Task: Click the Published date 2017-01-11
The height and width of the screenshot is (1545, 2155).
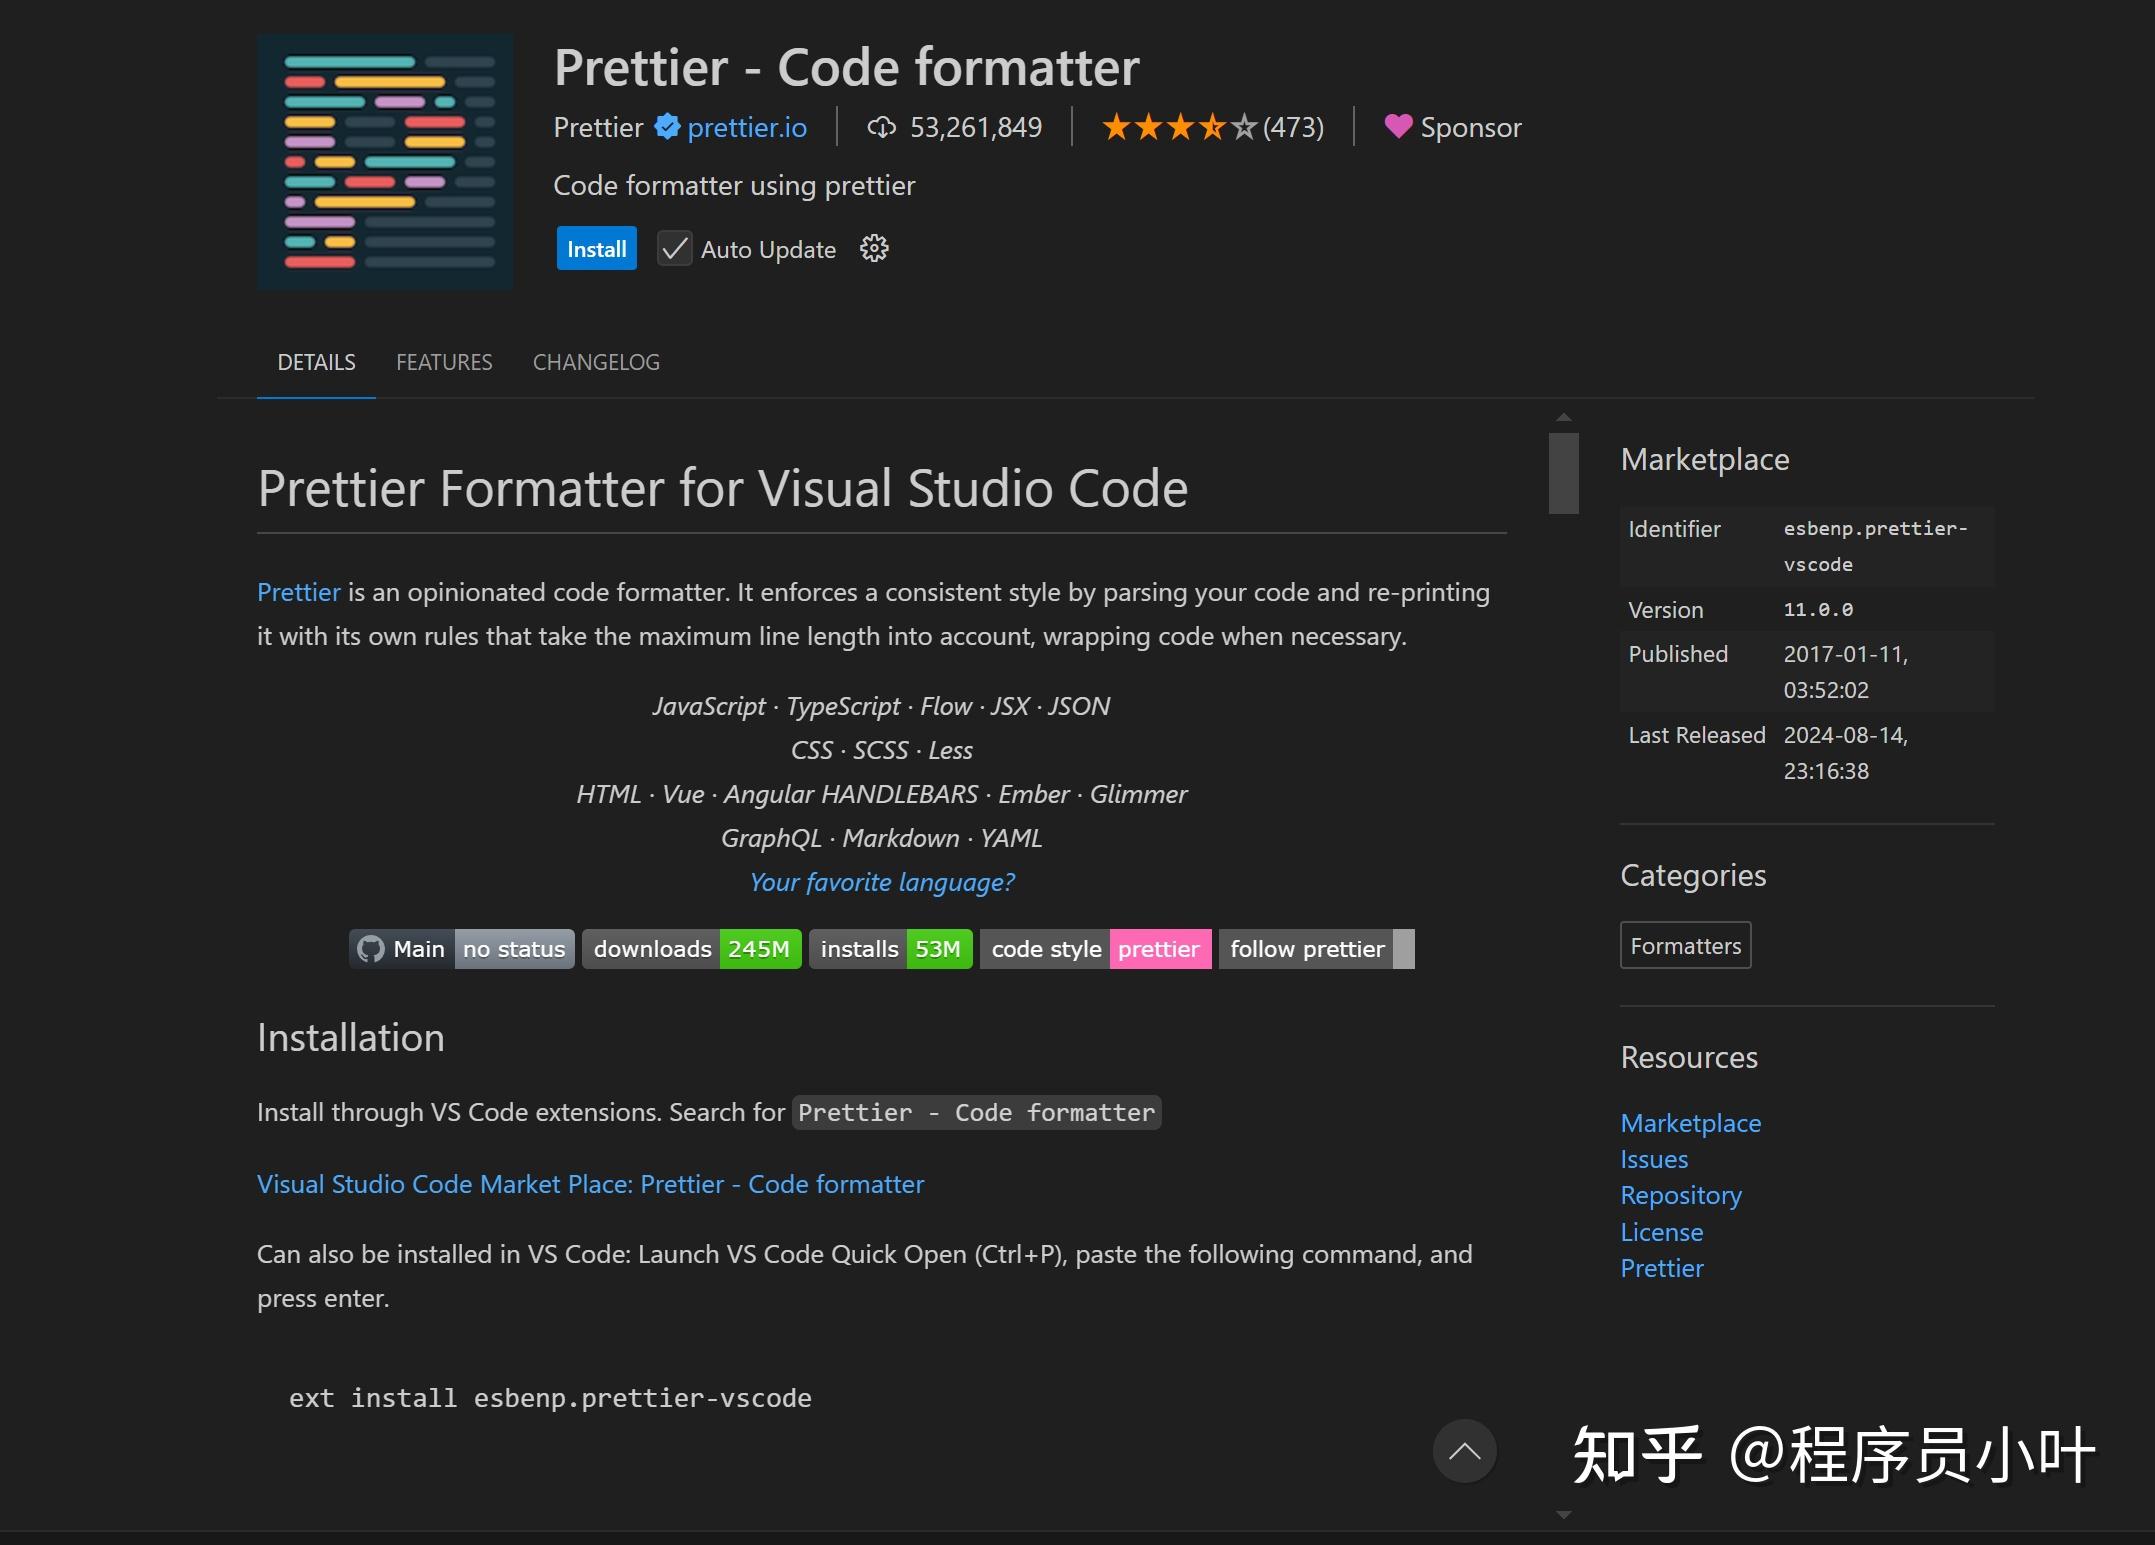Action: pos(1846,672)
